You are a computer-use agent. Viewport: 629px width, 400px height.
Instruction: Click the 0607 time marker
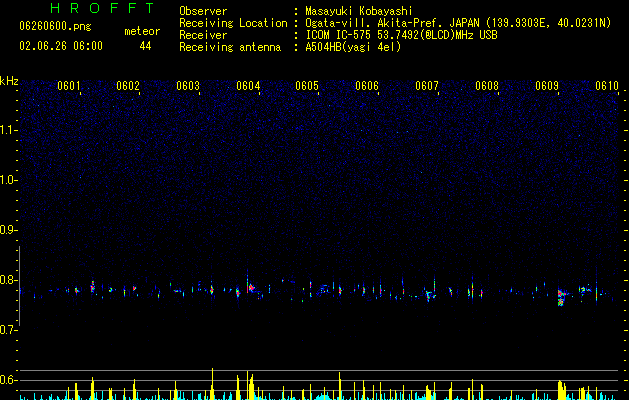coord(427,86)
